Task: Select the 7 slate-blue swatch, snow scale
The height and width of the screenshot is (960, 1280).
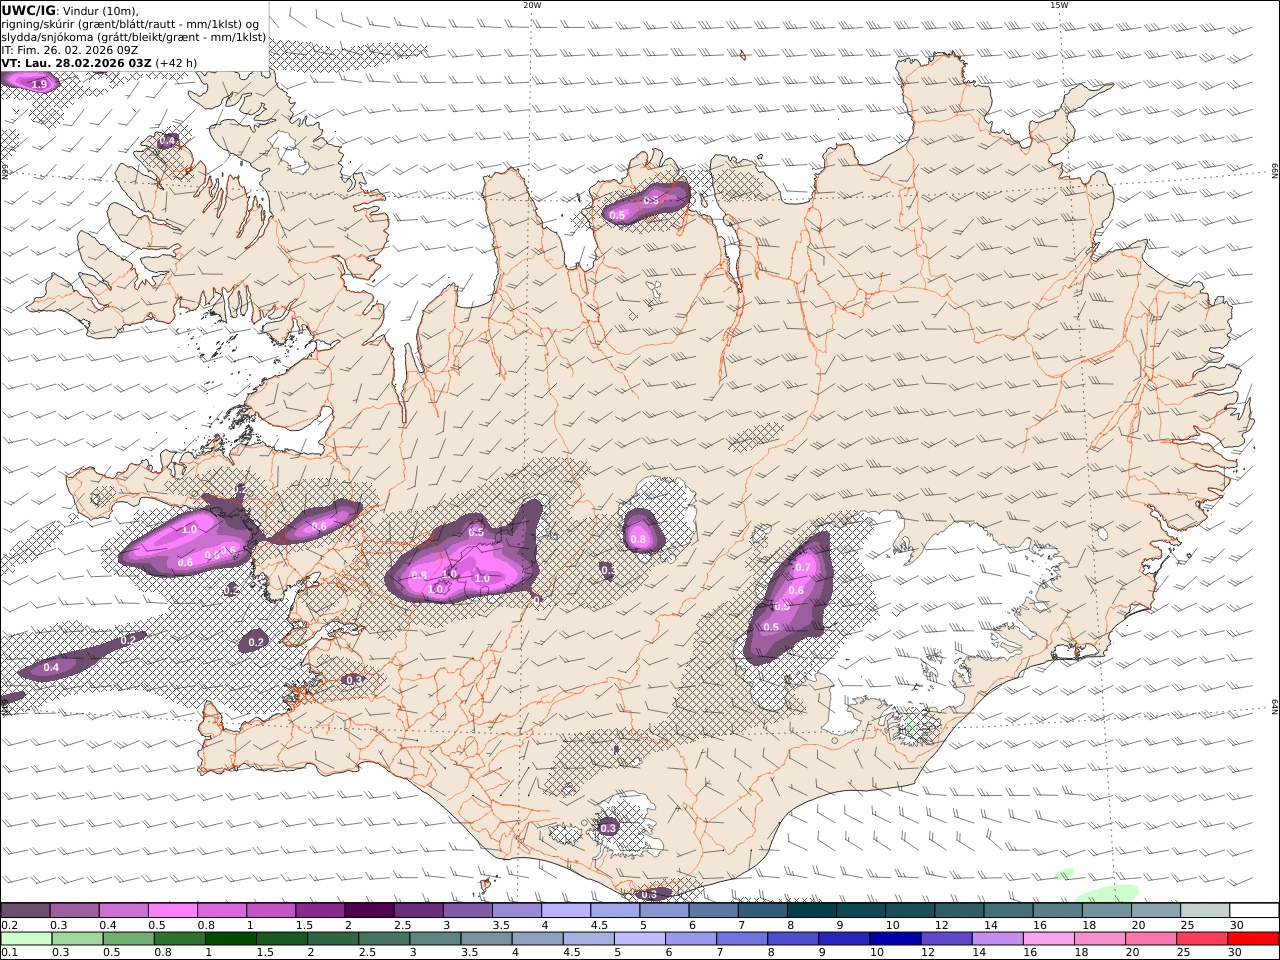Action: click(762, 910)
